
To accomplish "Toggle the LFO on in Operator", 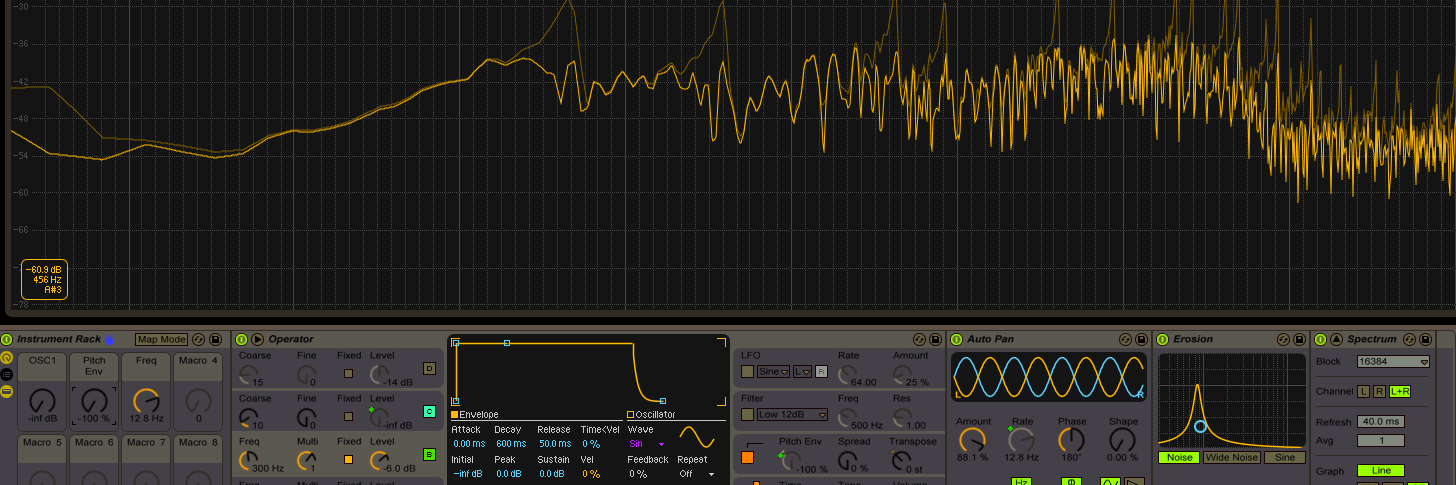I will coord(747,371).
